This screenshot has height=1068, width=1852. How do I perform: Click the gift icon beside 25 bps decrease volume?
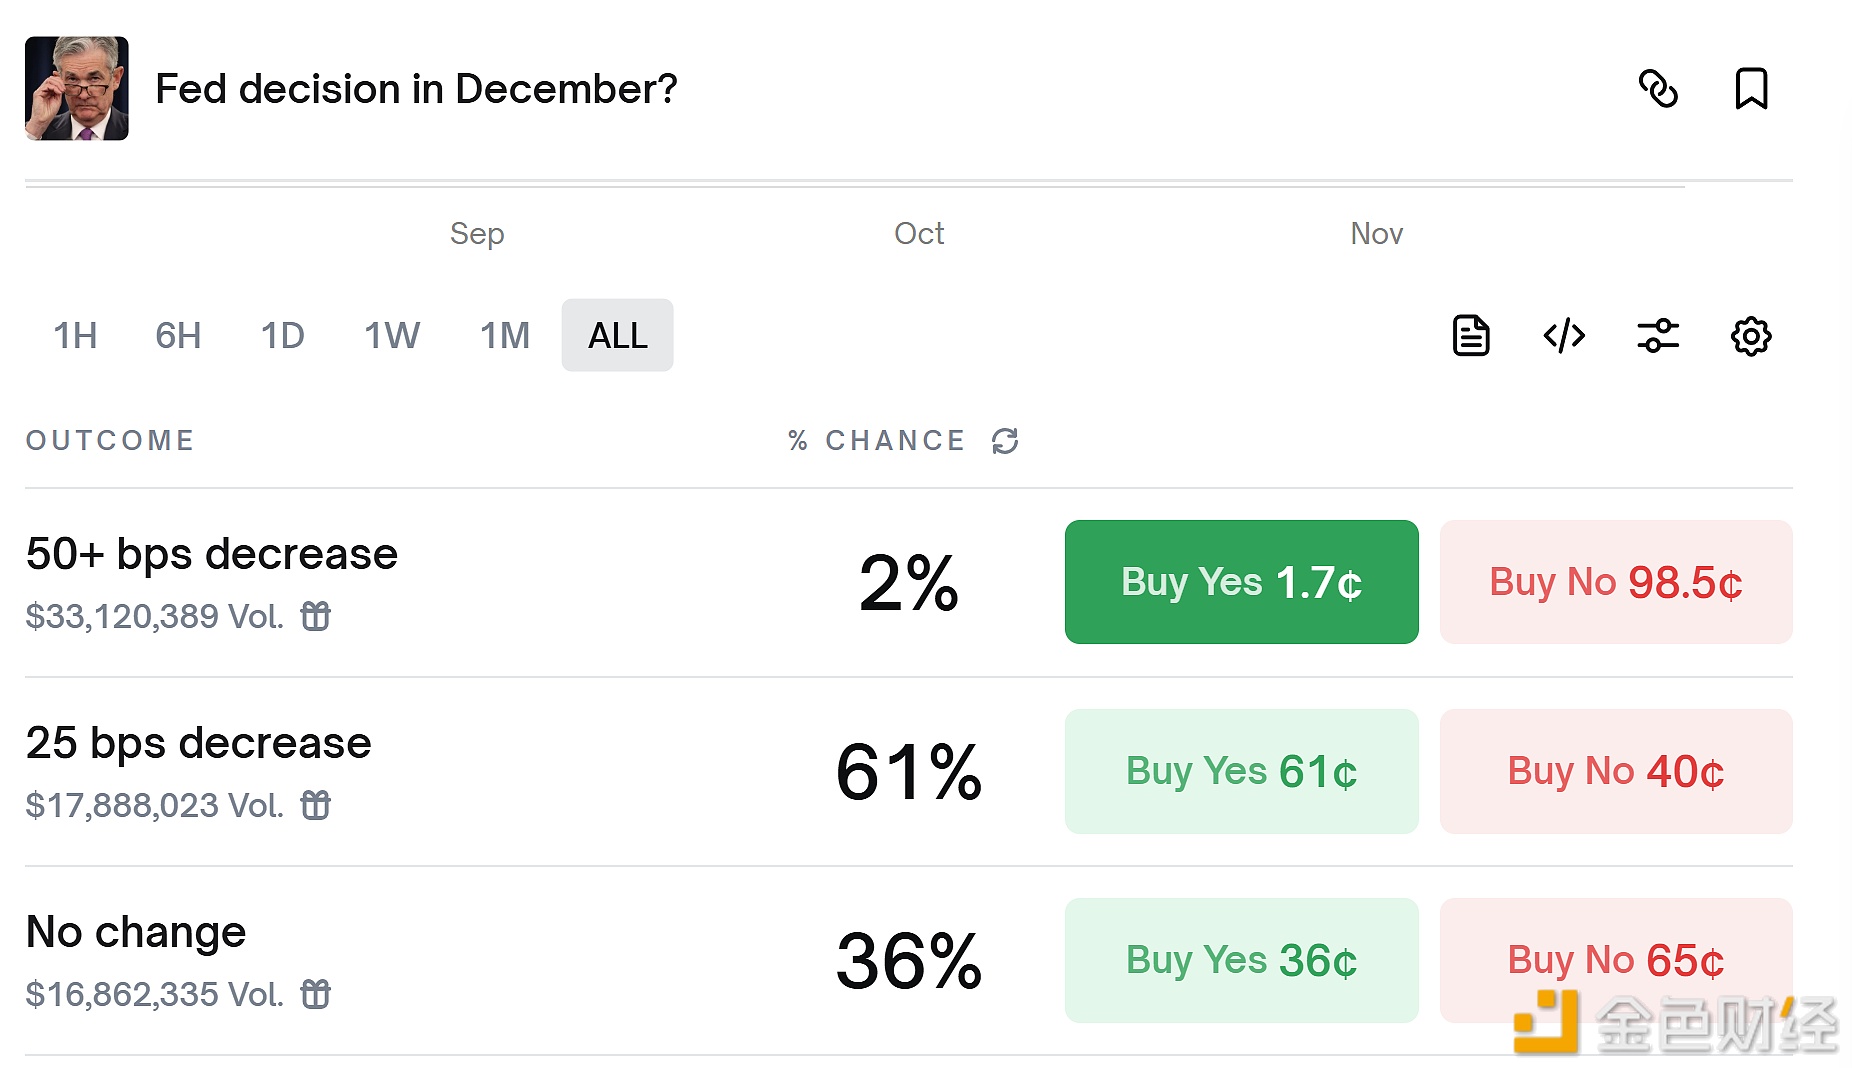(316, 805)
